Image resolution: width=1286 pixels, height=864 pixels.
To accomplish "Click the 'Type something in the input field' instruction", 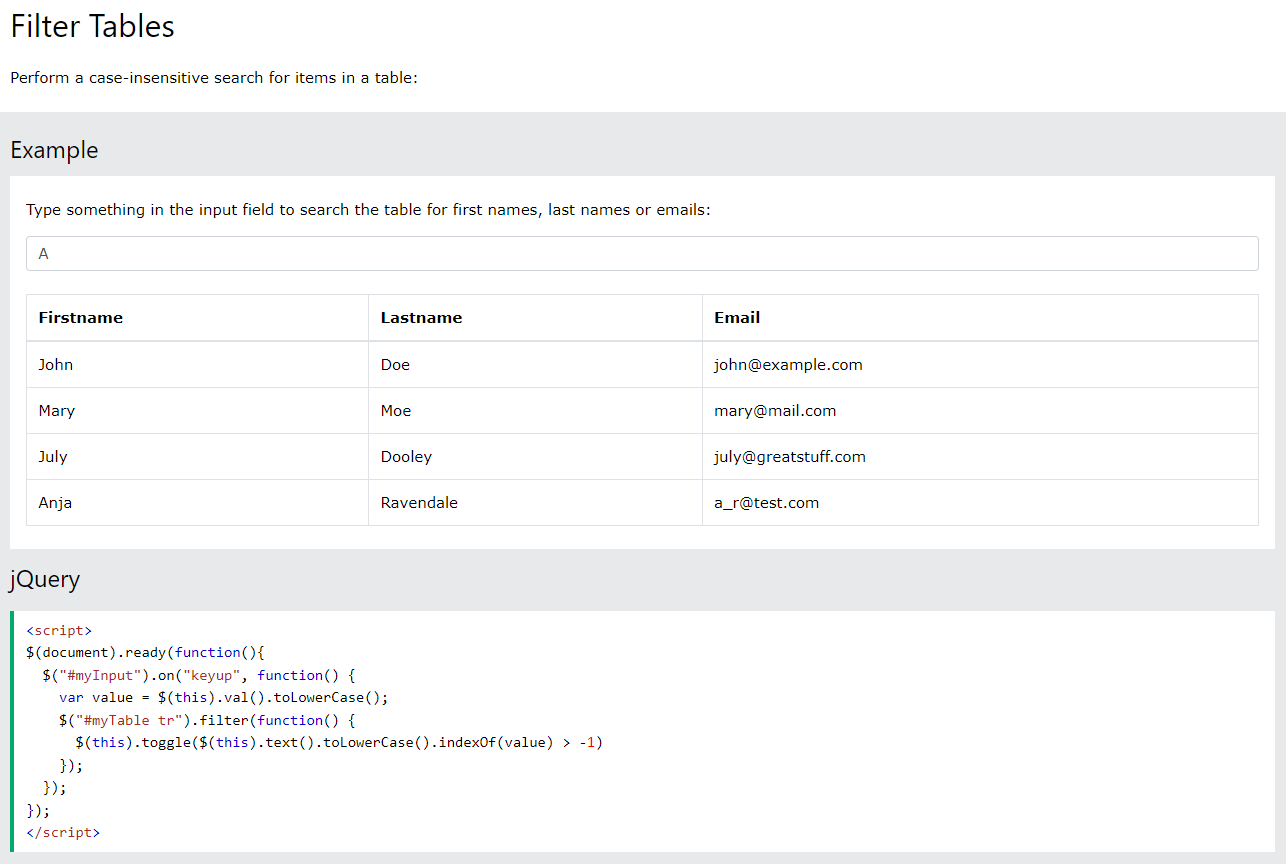I will pyautogui.click(x=368, y=210).
